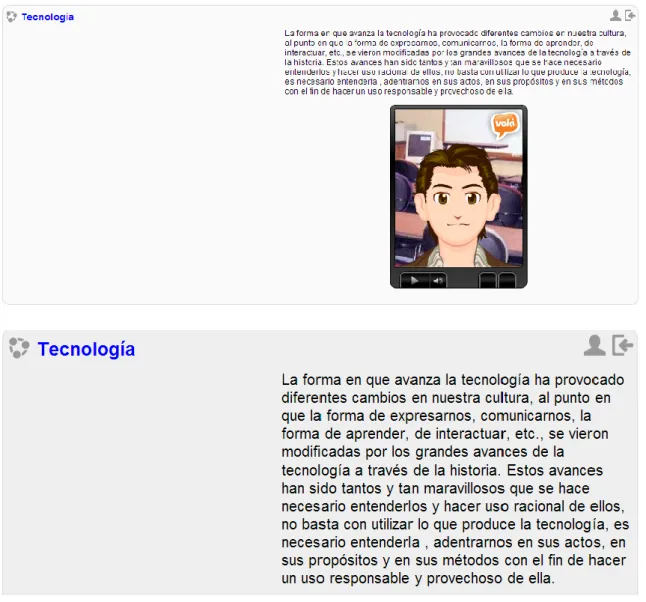Screen dimensions: 646x602
Task: Click the small paragraph starting 'La forma en que avanza'
Action: click(x=457, y=62)
